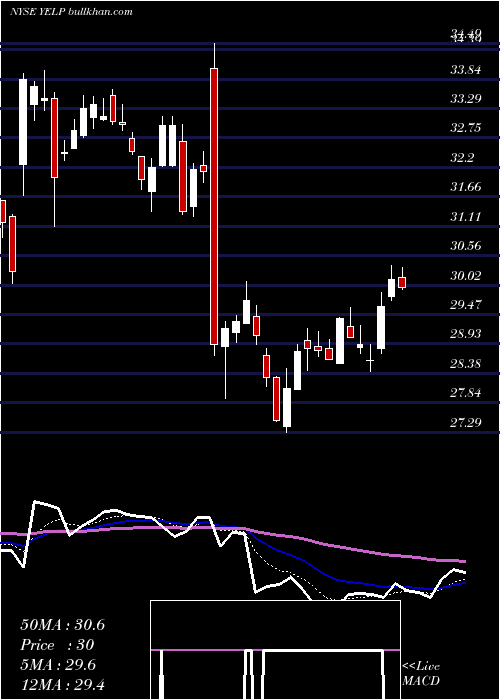Select the 31.11 price axis label
The image size is (500, 700).
click(x=466, y=217)
